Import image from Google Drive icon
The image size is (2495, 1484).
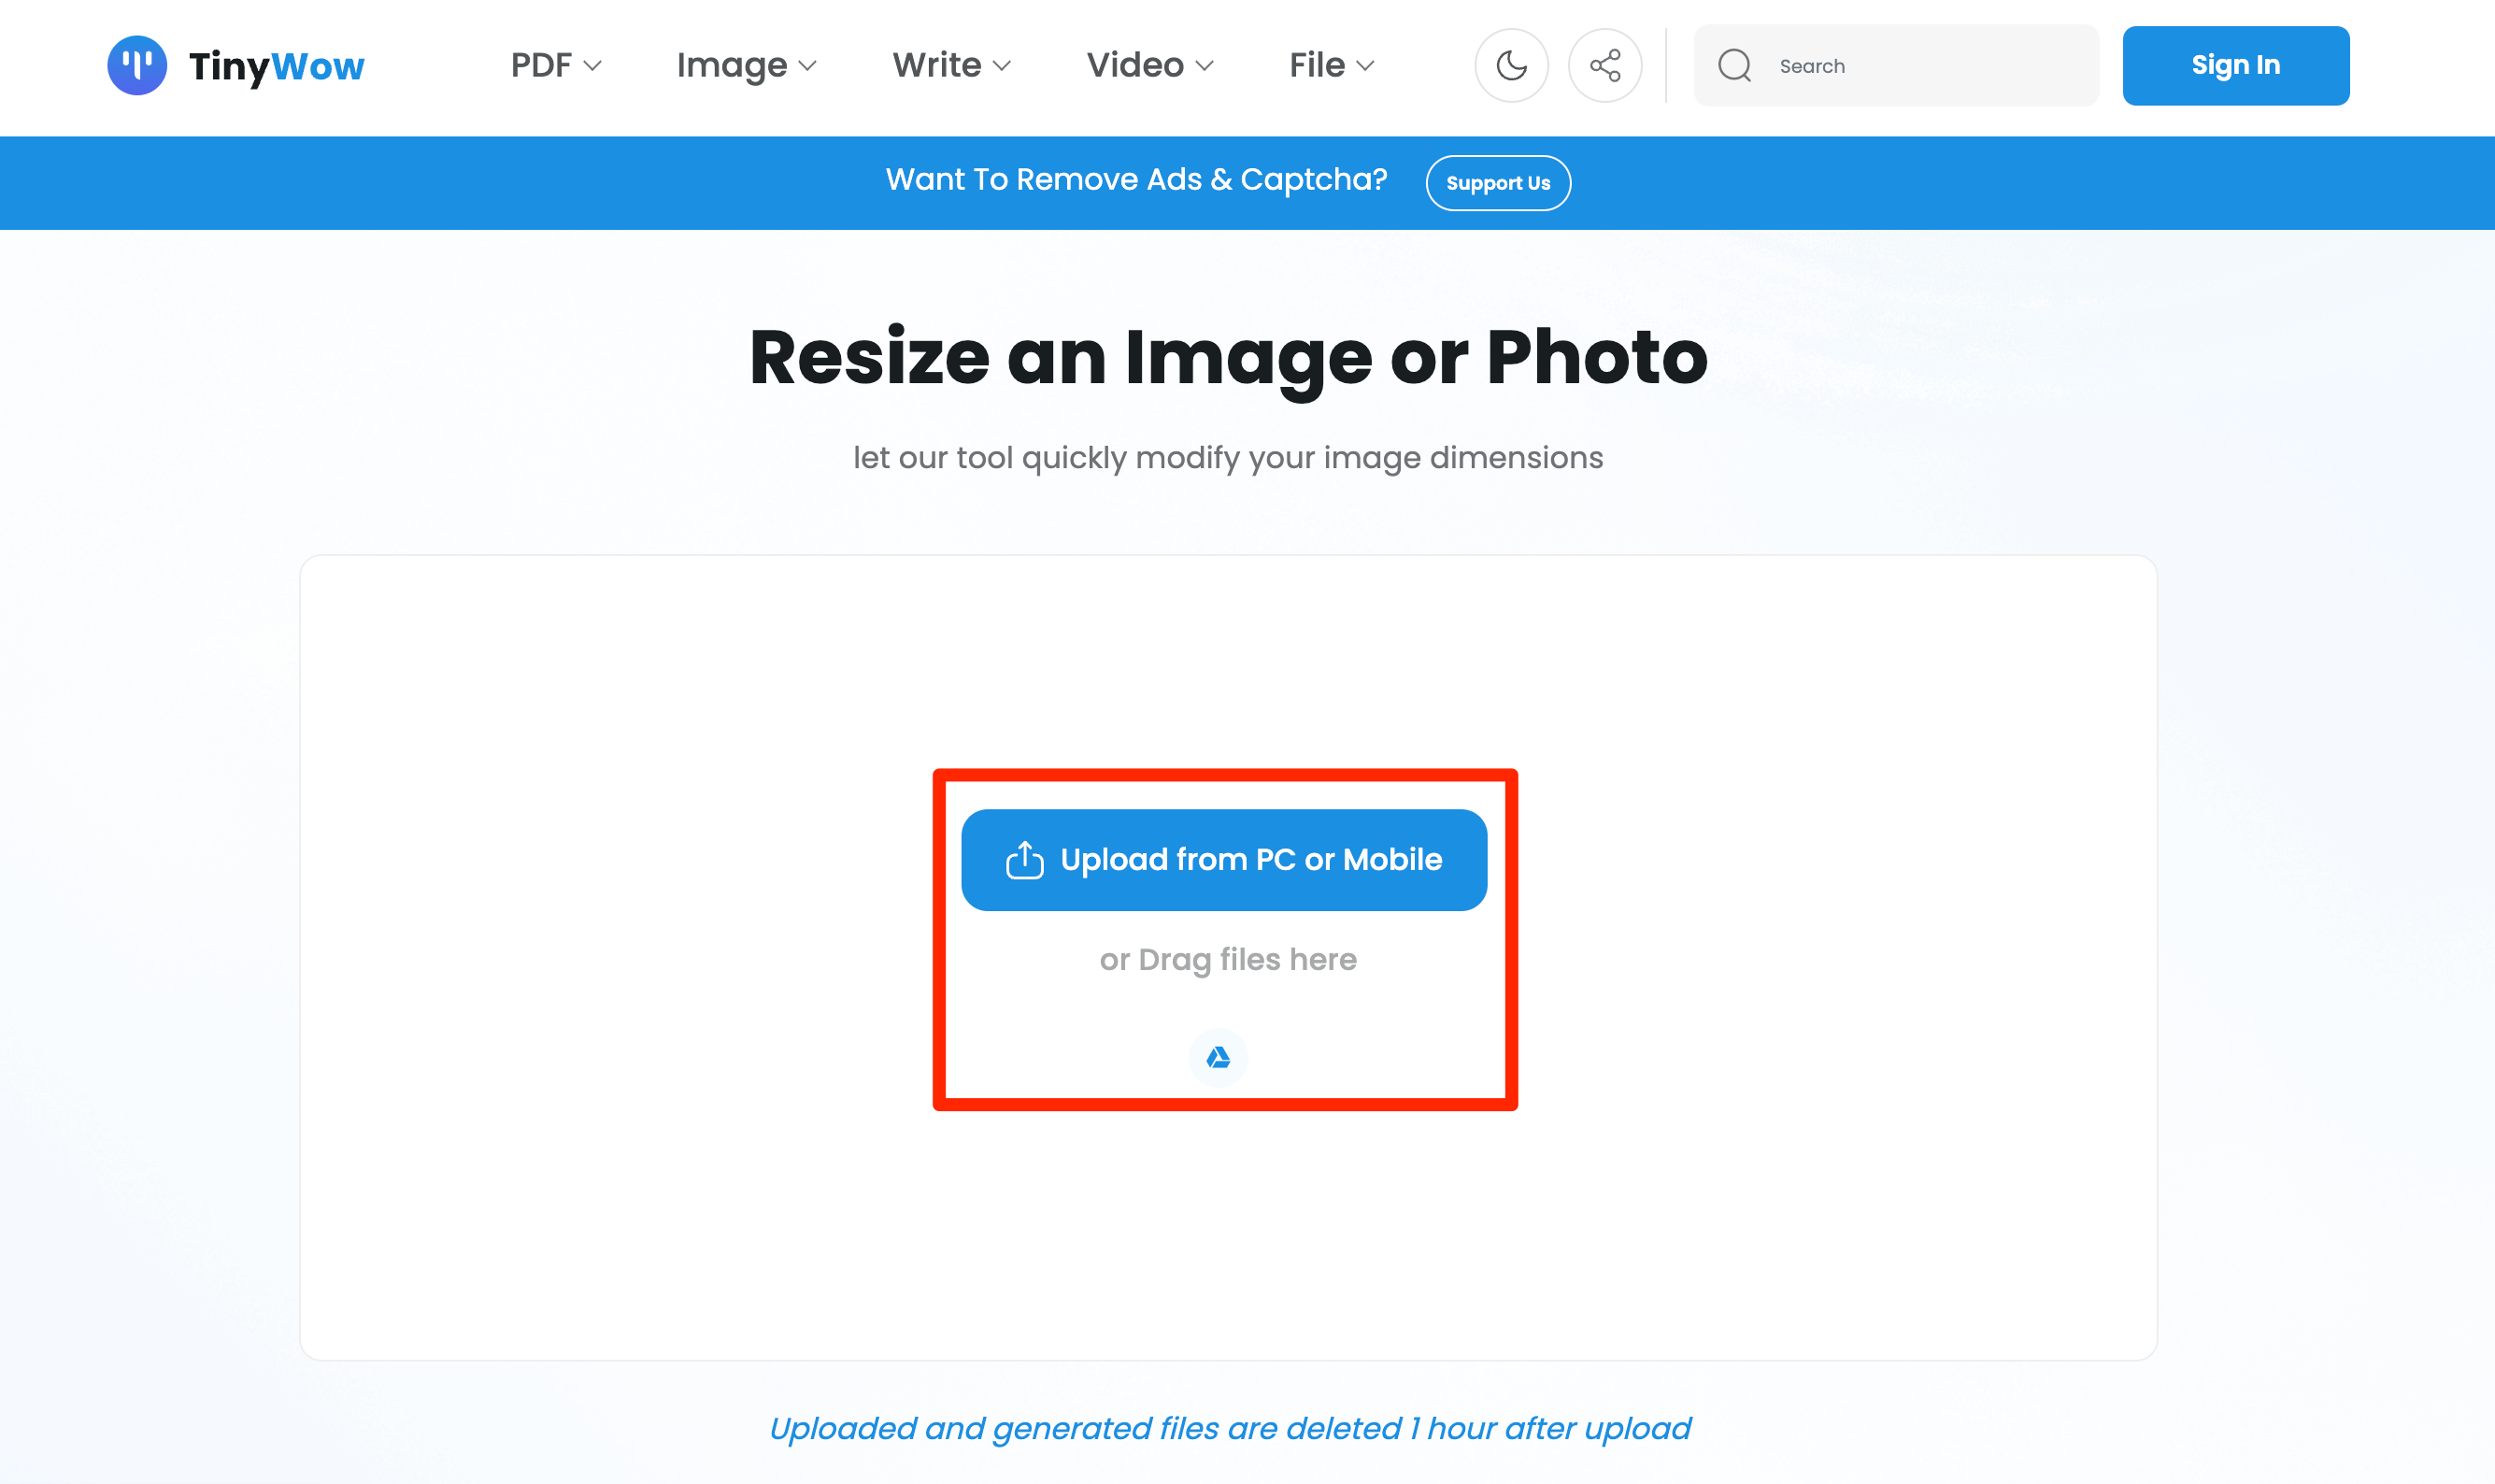1217,1057
